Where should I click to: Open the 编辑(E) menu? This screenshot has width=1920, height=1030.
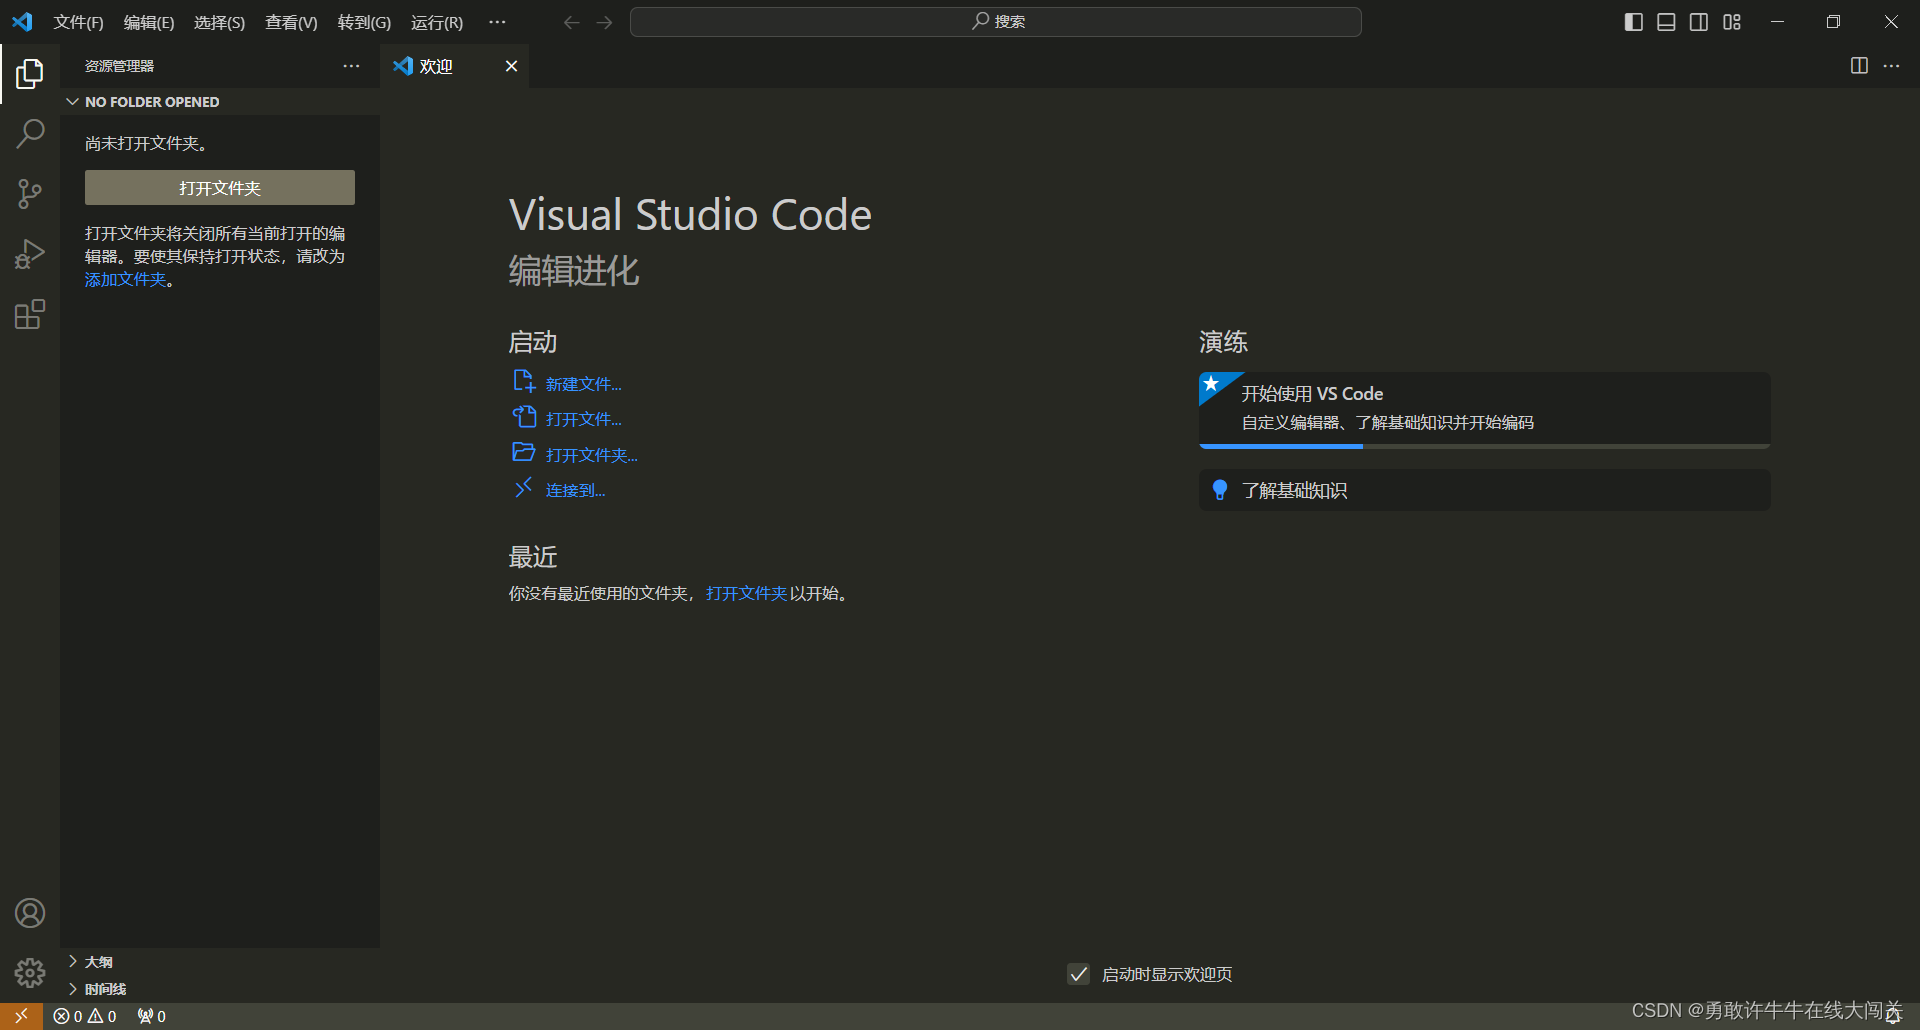(149, 22)
